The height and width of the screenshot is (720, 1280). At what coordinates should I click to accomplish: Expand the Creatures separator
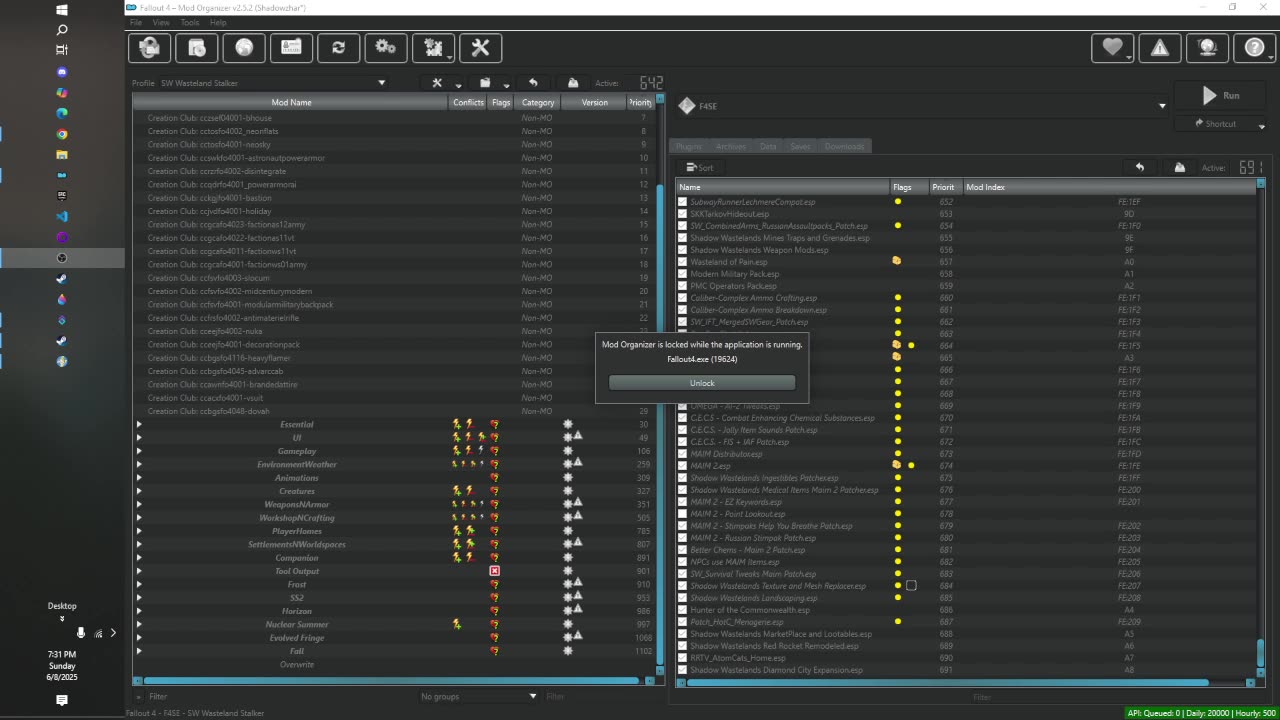point(139,491)
